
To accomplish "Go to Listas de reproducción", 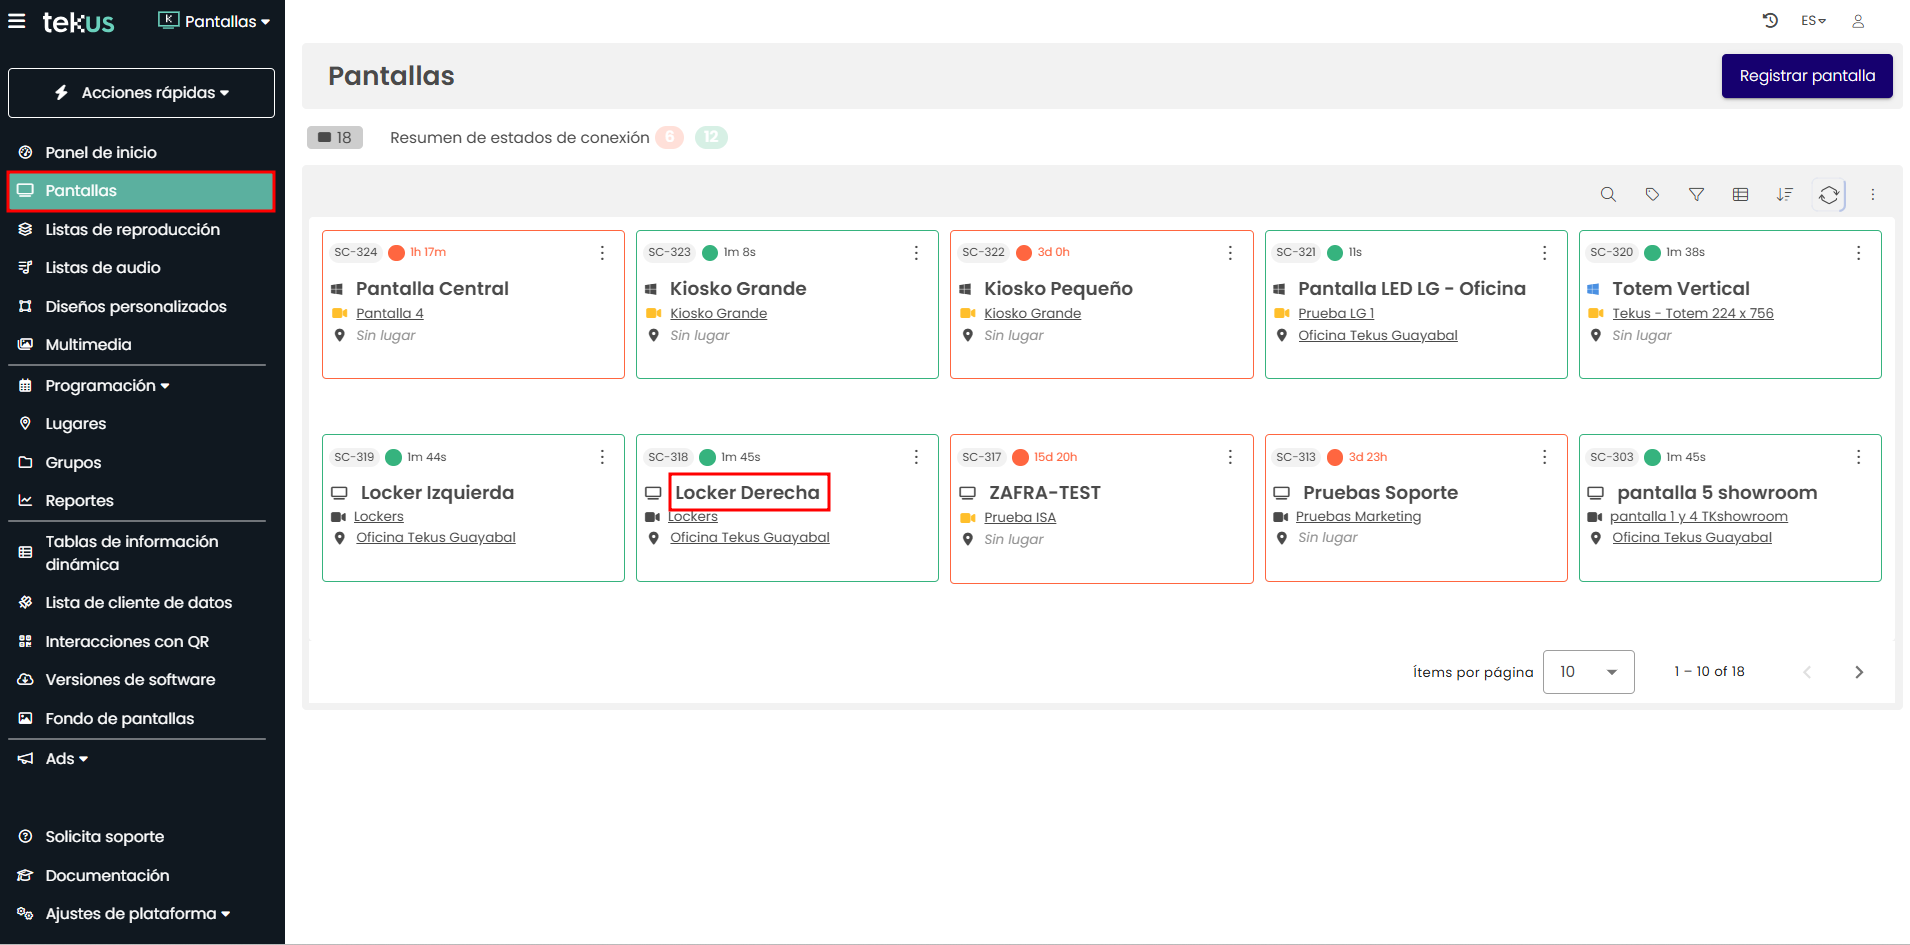I will 132,230.
